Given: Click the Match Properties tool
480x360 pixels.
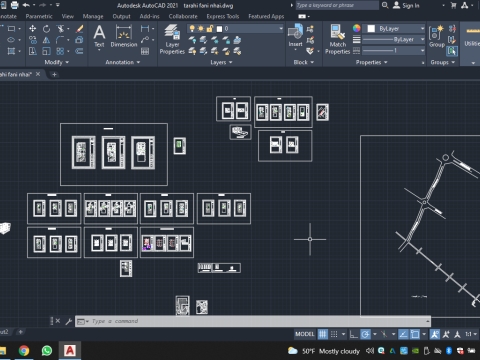Looking at the screenshot, I should 337,39.
